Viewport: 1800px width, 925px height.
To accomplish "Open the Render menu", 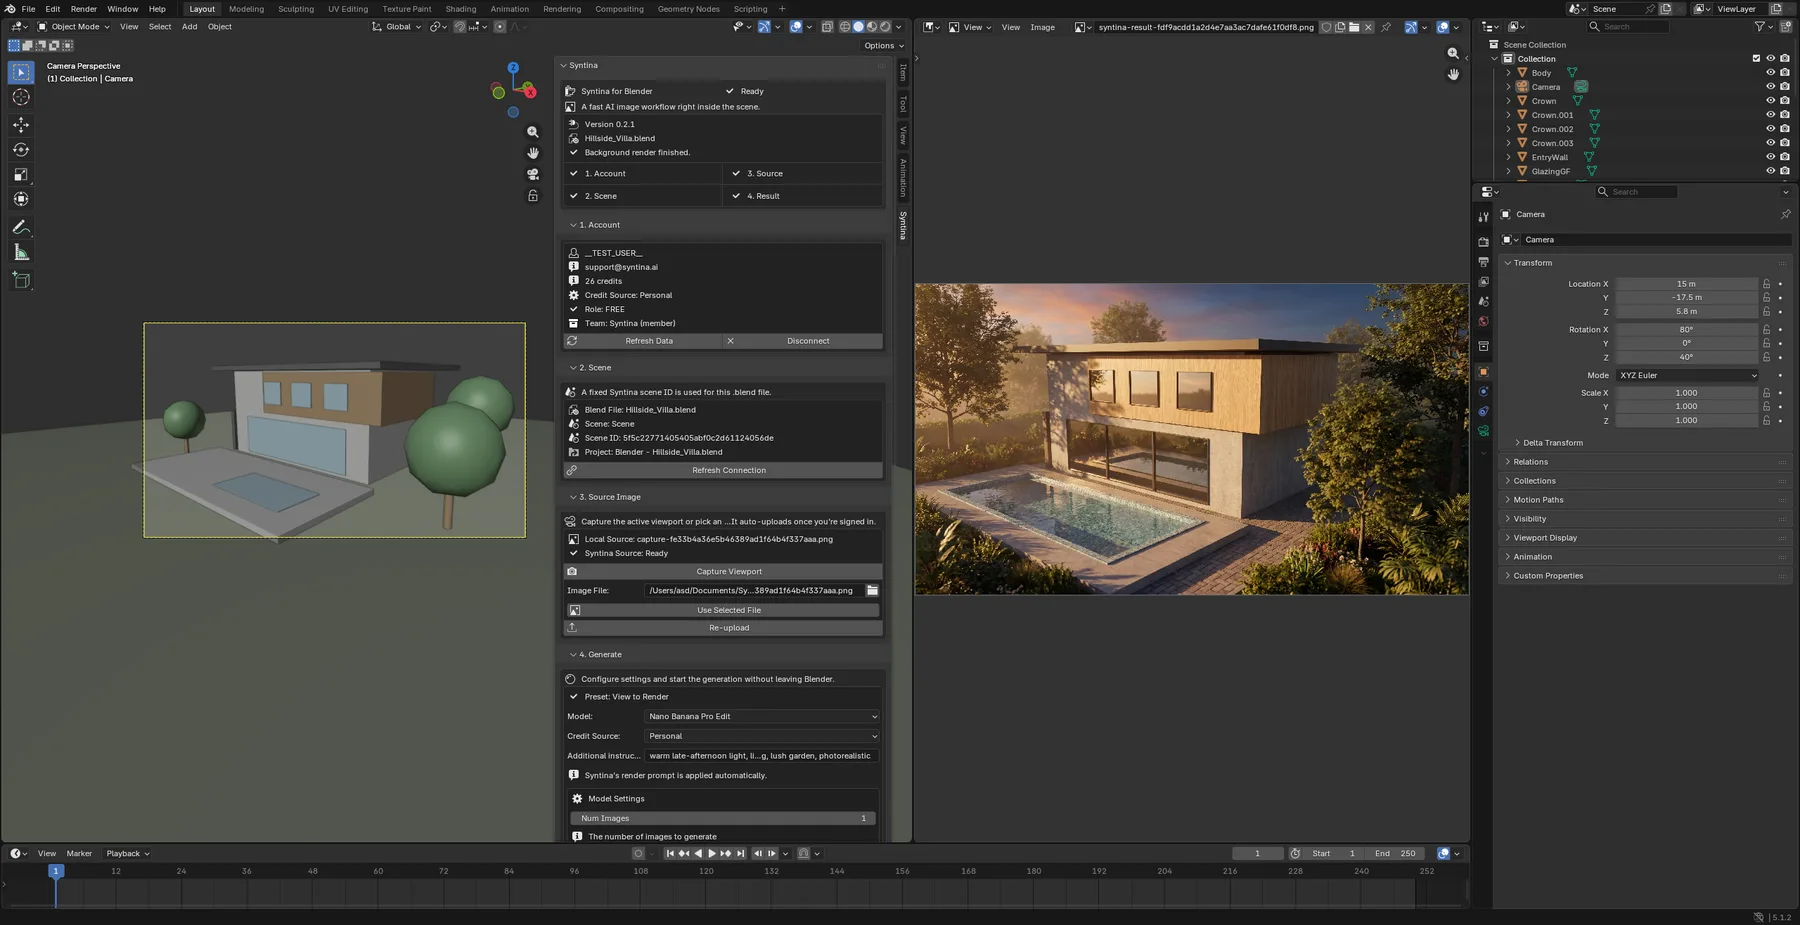I will (x=84, y=9).
